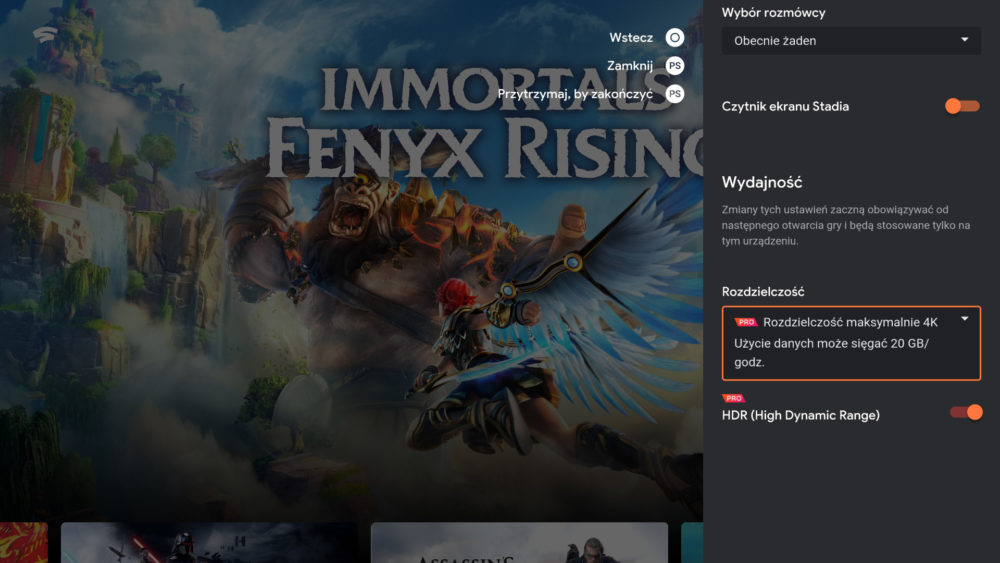Click the 'Zmiany tych ustawień' description text

[x=846, y=225]
